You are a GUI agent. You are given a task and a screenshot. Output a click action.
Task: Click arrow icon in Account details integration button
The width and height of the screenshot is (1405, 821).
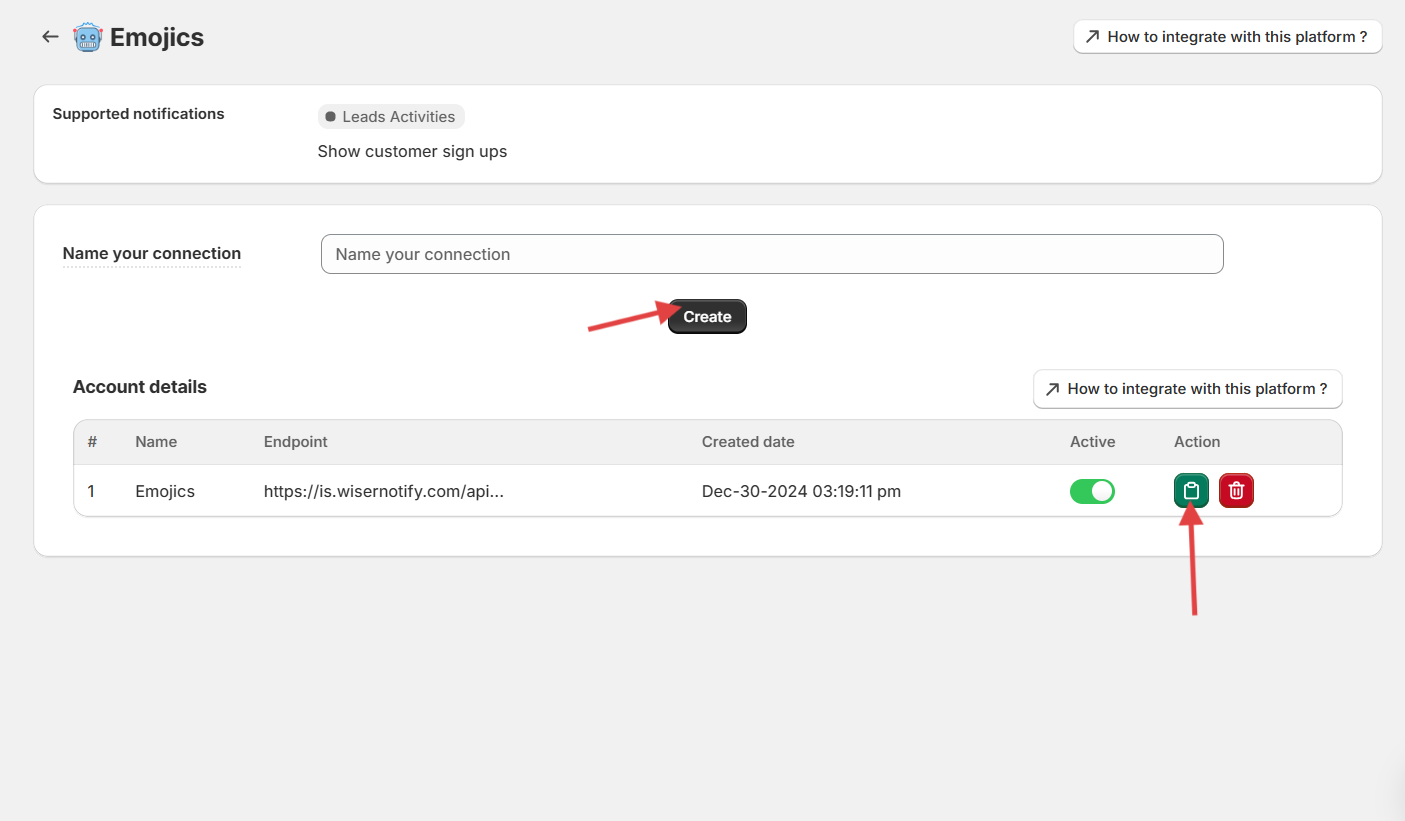1052,389
